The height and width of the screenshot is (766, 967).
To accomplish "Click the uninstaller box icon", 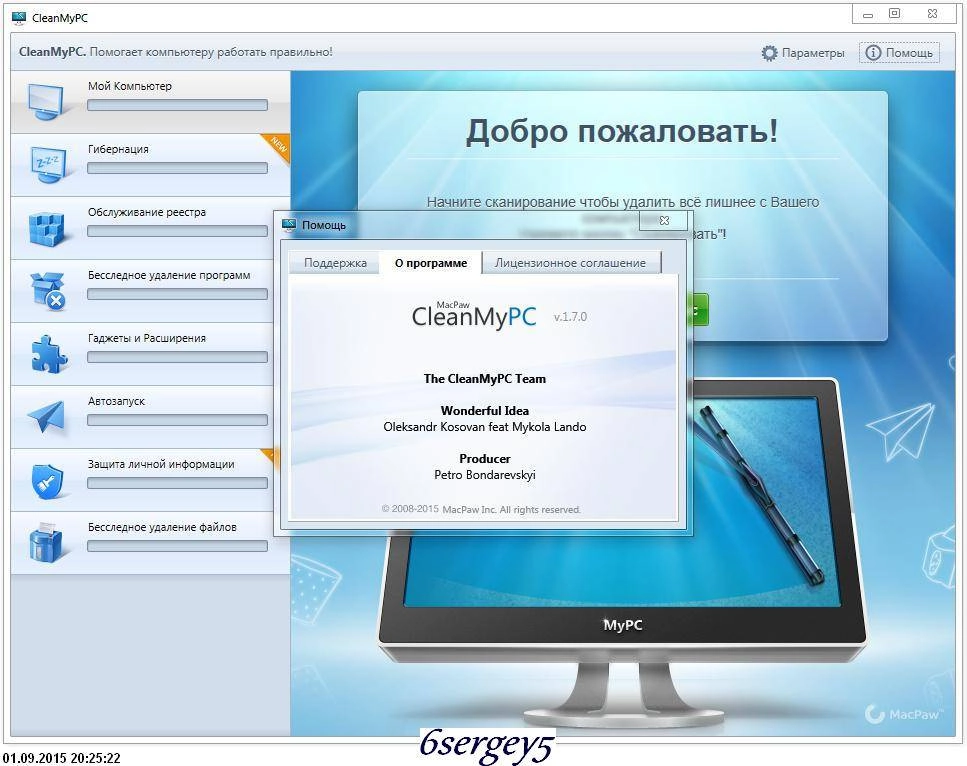I will tap(47, 290).
